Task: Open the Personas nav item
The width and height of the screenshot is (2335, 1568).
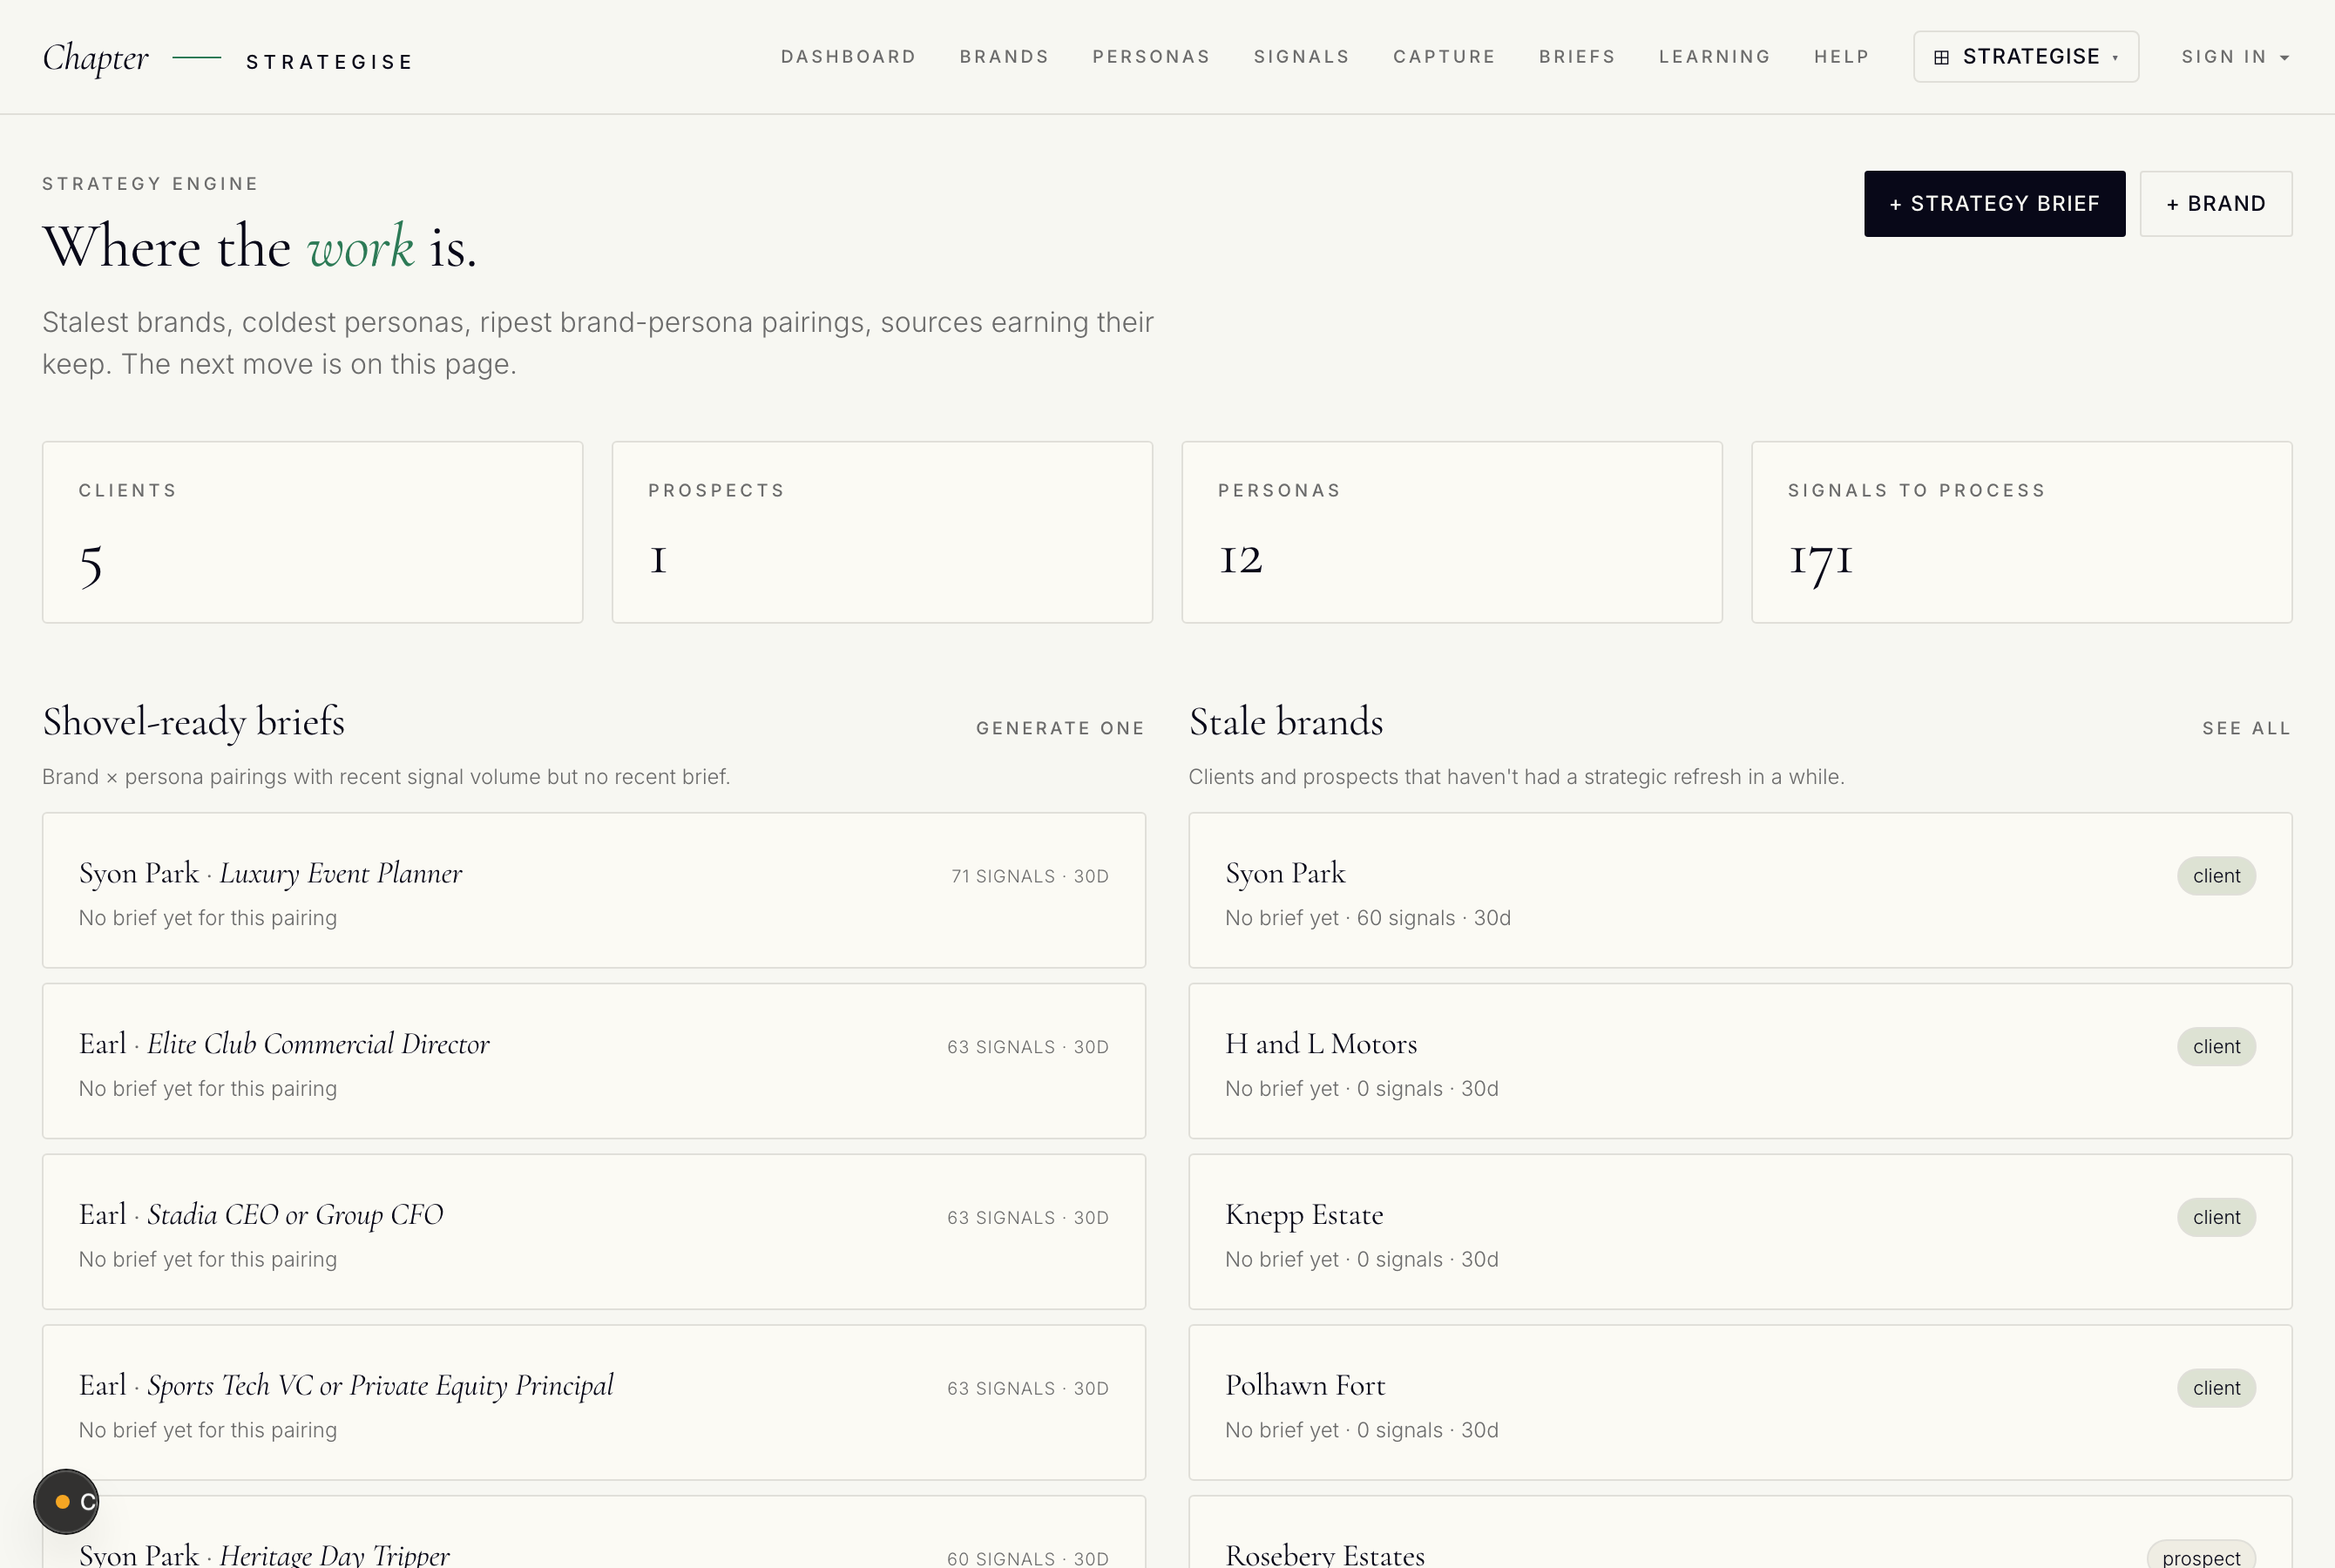Action: (1151, 57)
